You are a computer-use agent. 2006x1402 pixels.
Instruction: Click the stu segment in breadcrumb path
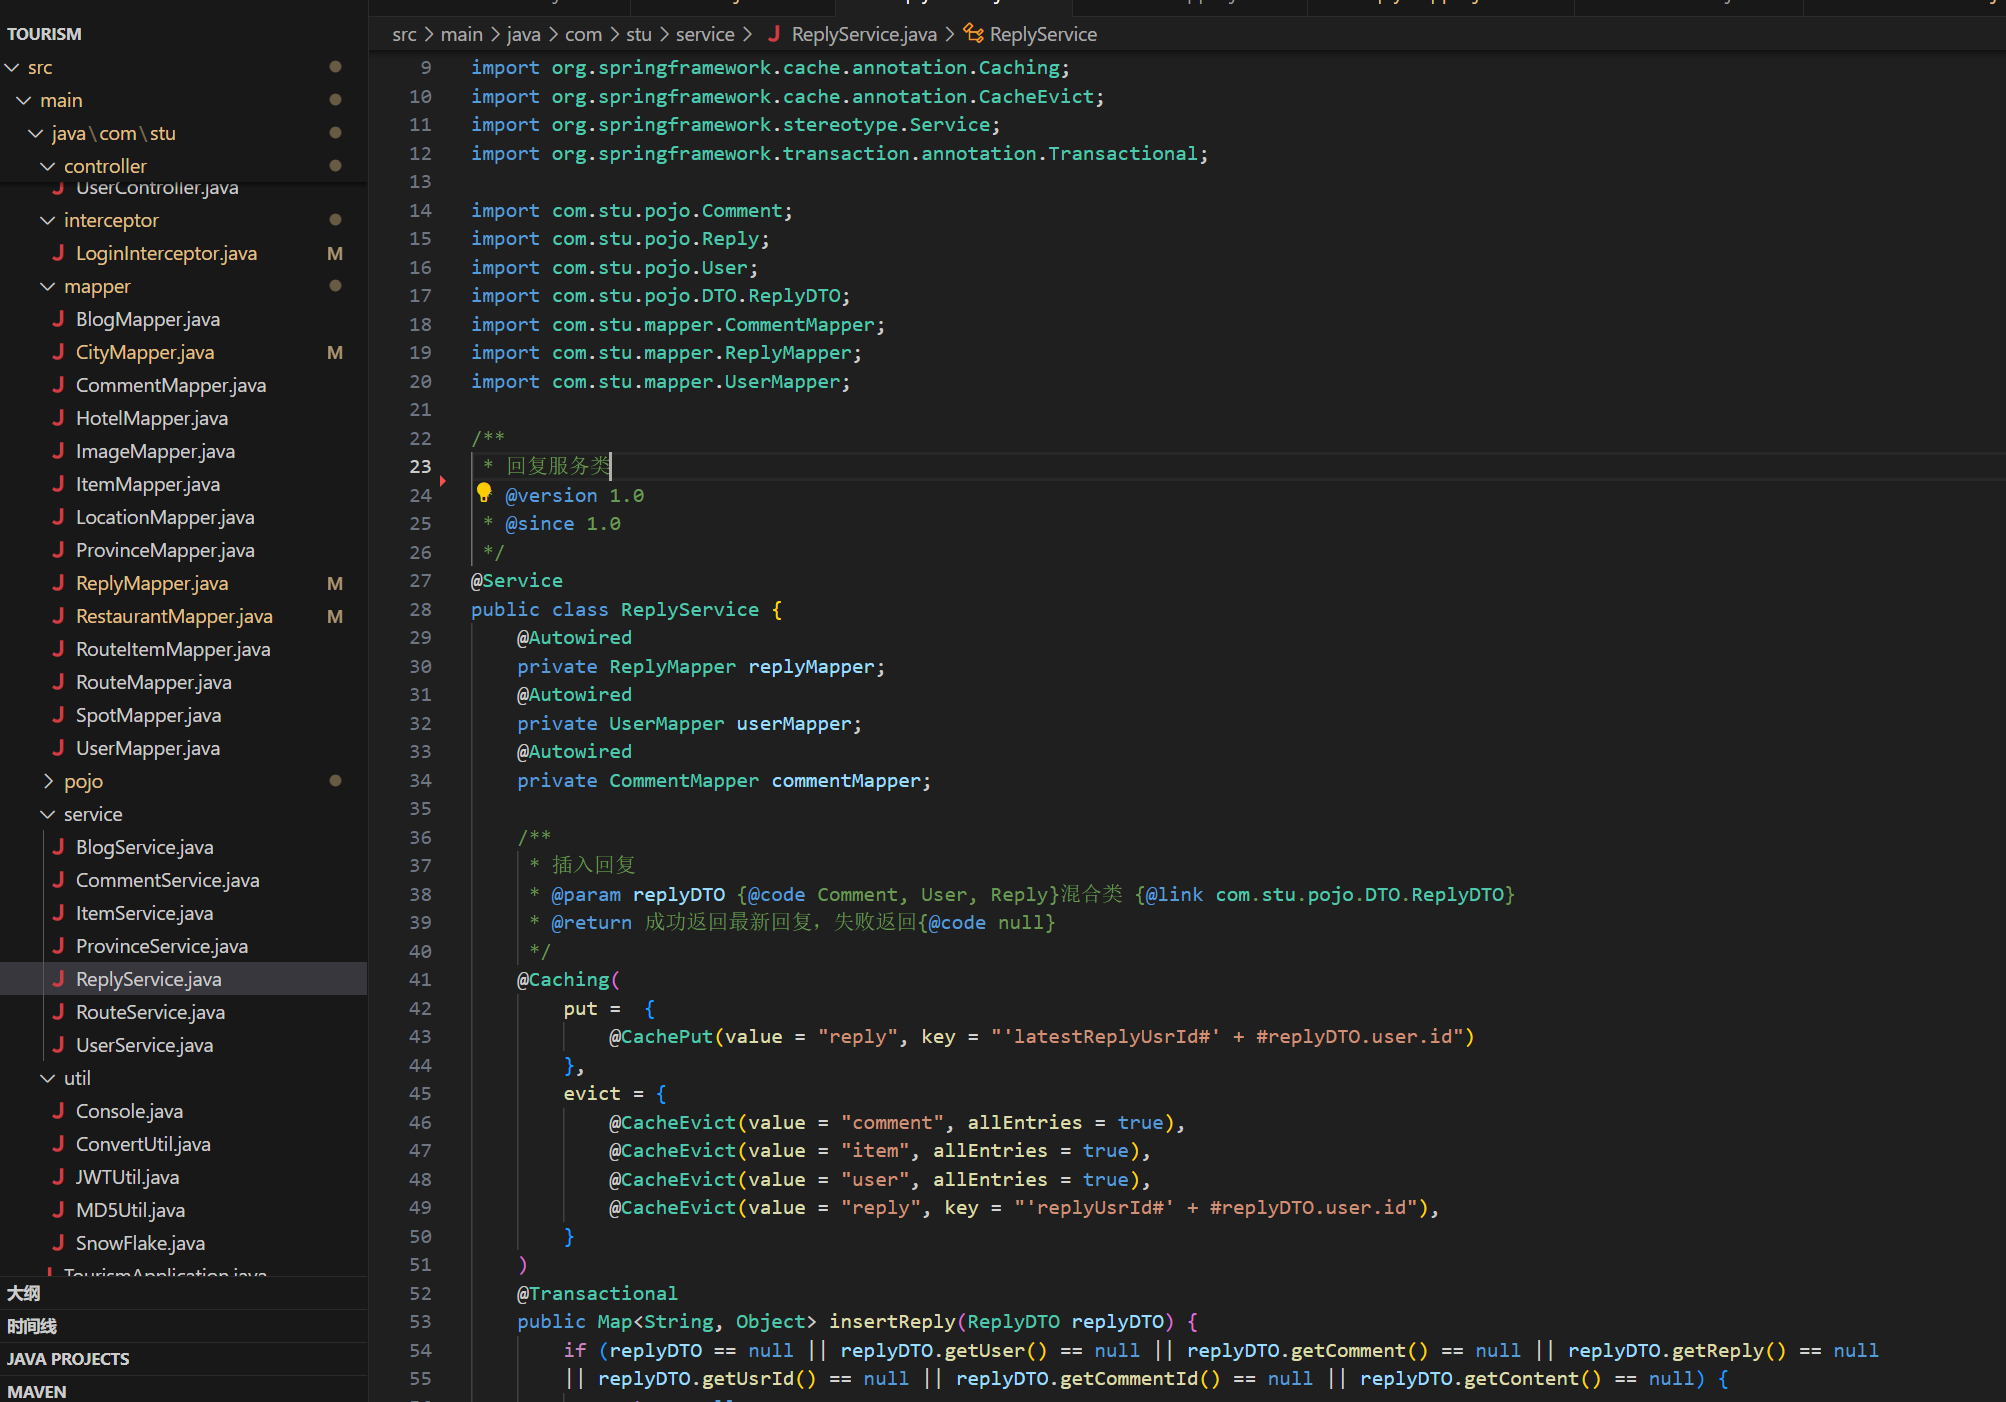point(638,34)
